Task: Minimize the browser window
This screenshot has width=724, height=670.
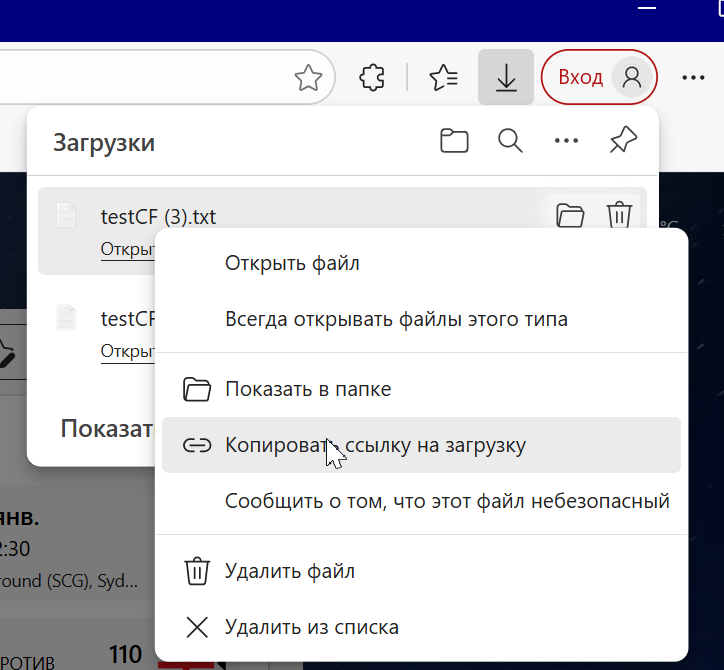Action: pyautogui.click(x=646, y=8)
